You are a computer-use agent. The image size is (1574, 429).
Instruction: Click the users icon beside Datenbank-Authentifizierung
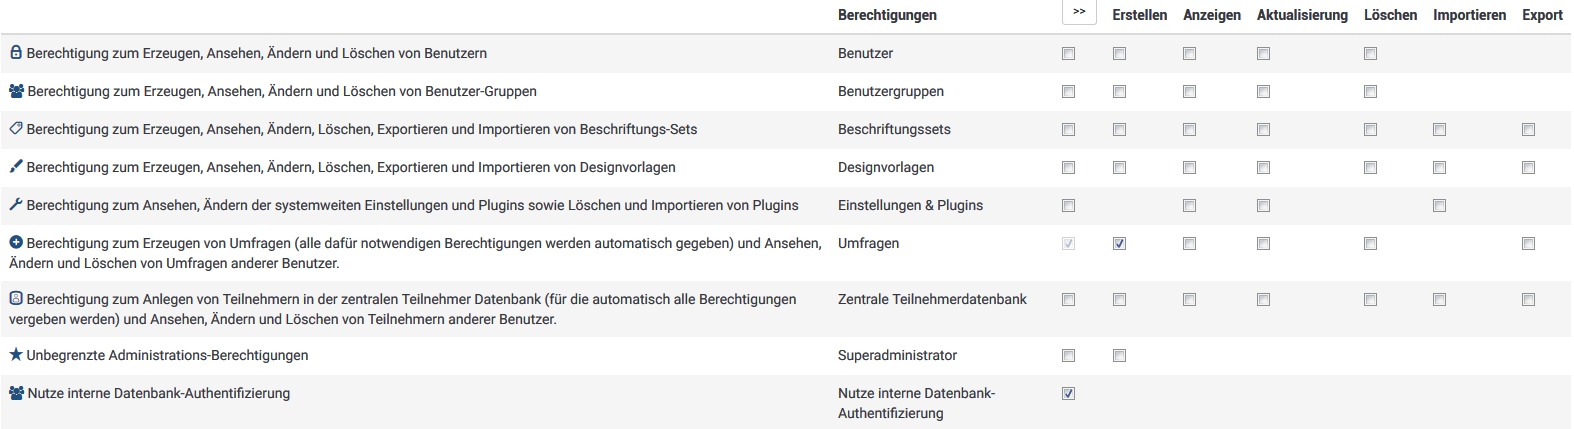(x=16, y=393)
